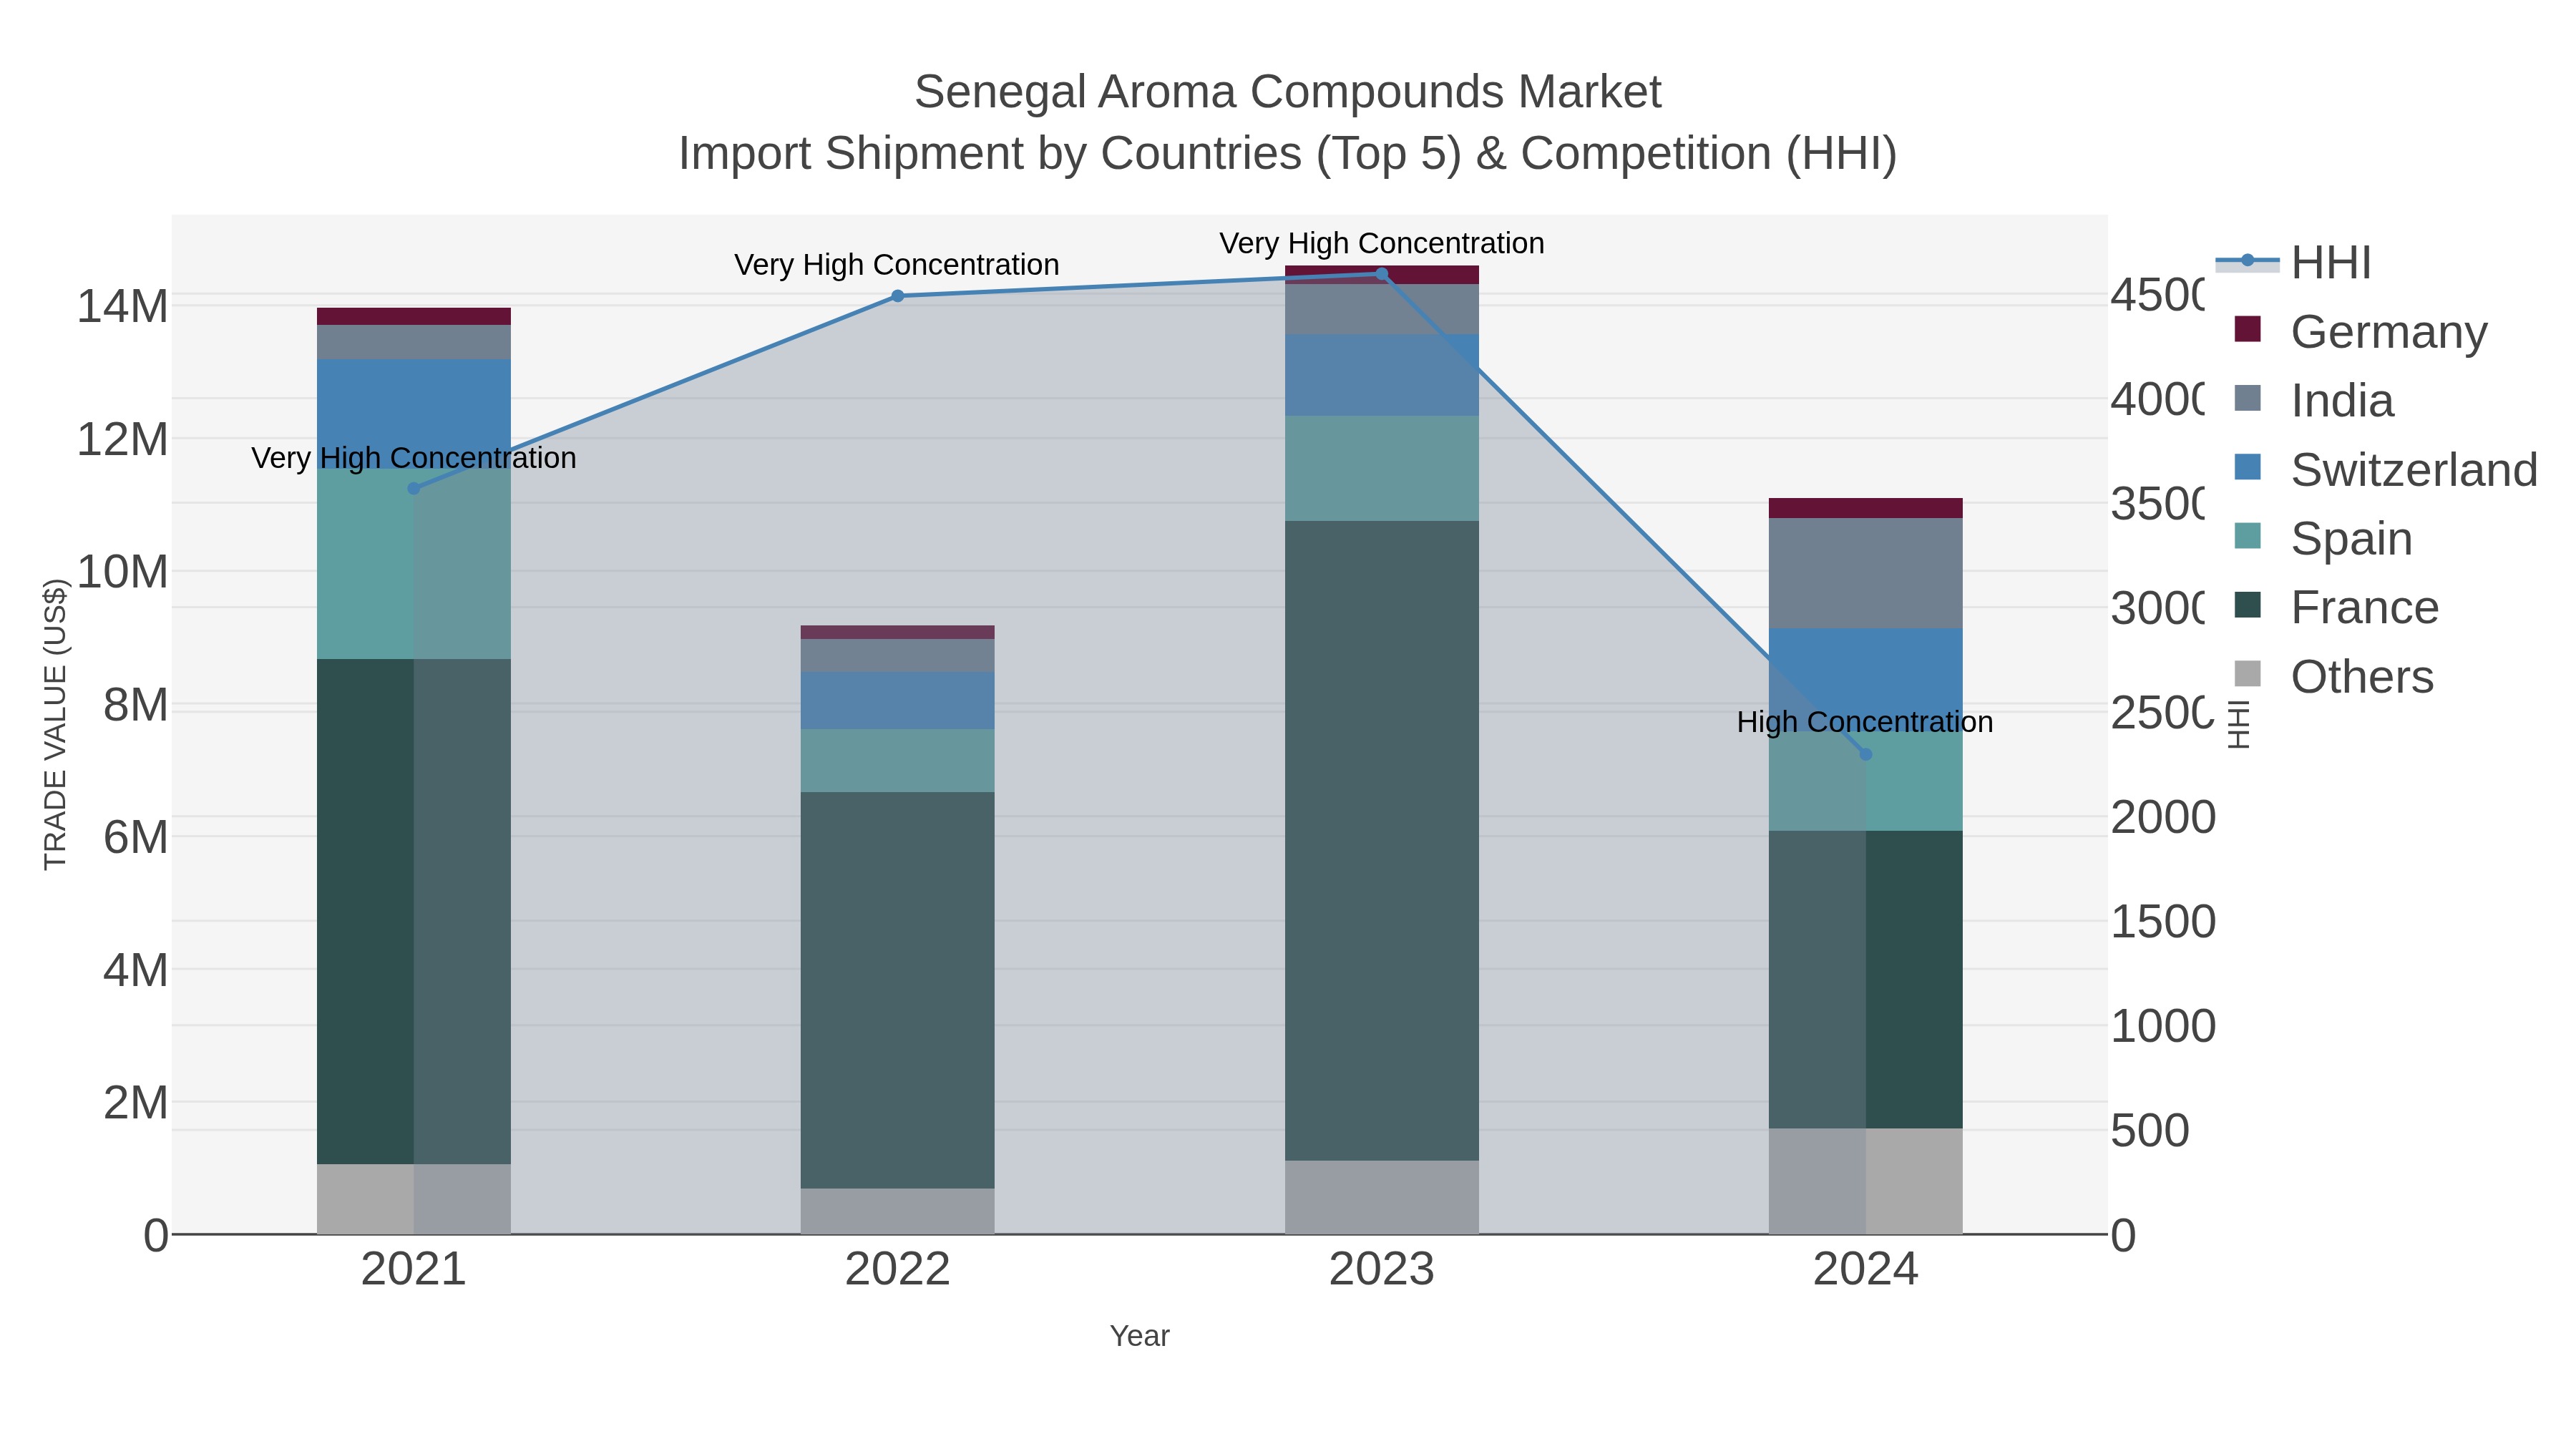This screenshot has height=1449, width=2576.
Task: Click the 14M y-axis tick label
Action: (x=122, y=306)
